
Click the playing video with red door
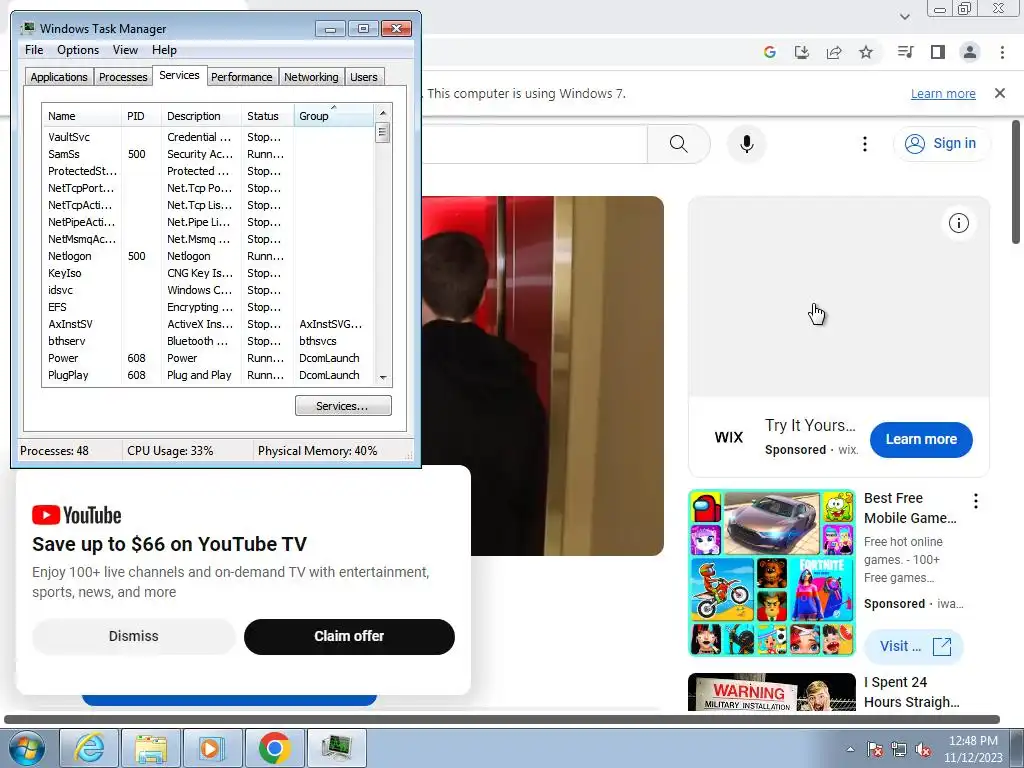[x=543, y=376]
